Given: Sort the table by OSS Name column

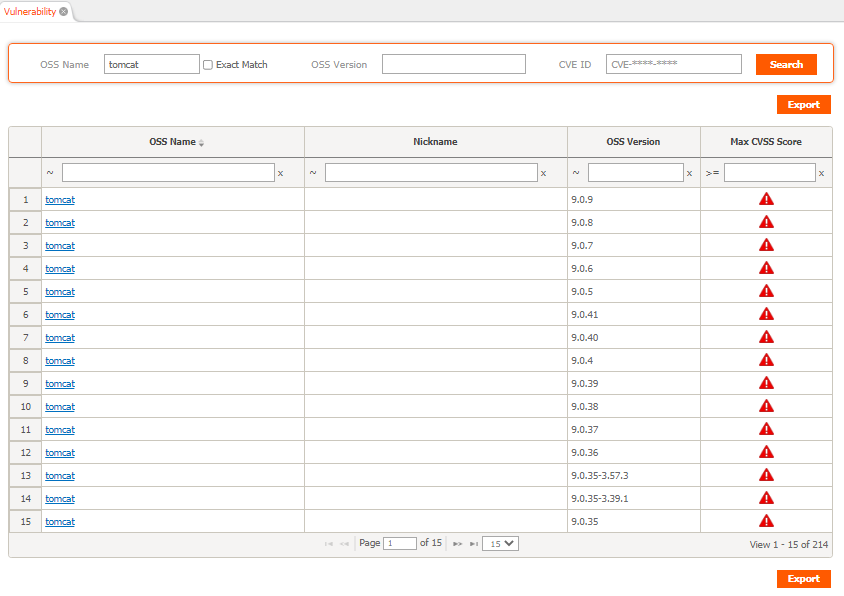Looking at the screenshot, I should 173,142.
